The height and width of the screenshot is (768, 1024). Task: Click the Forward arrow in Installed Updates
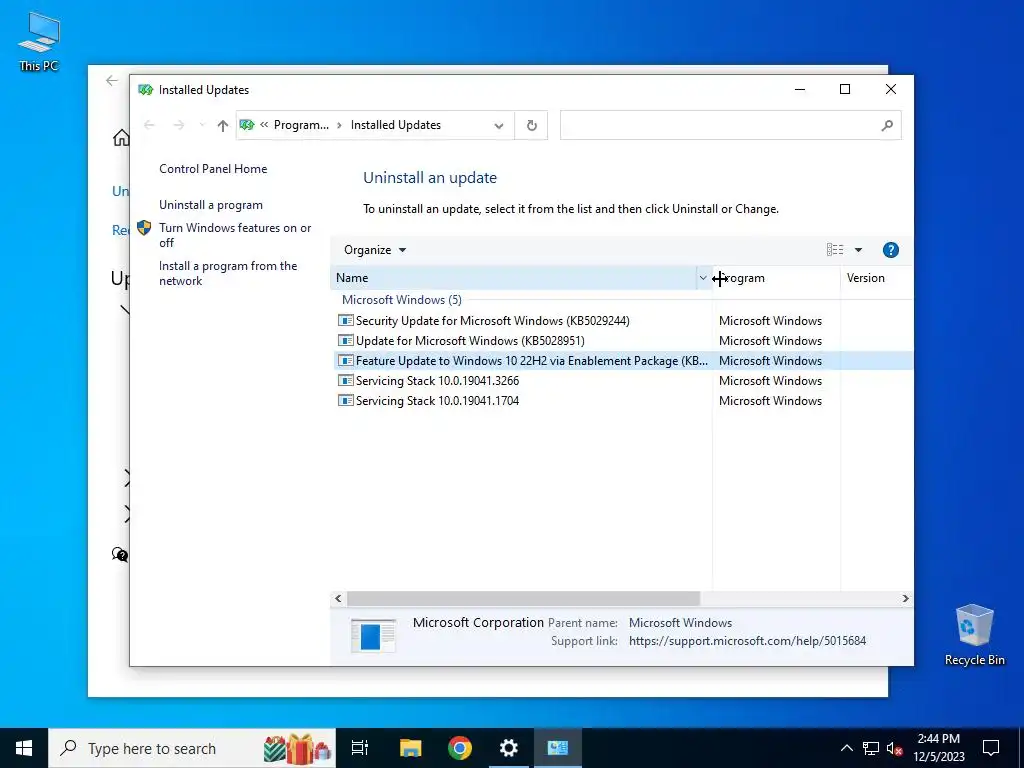[178, 125]
